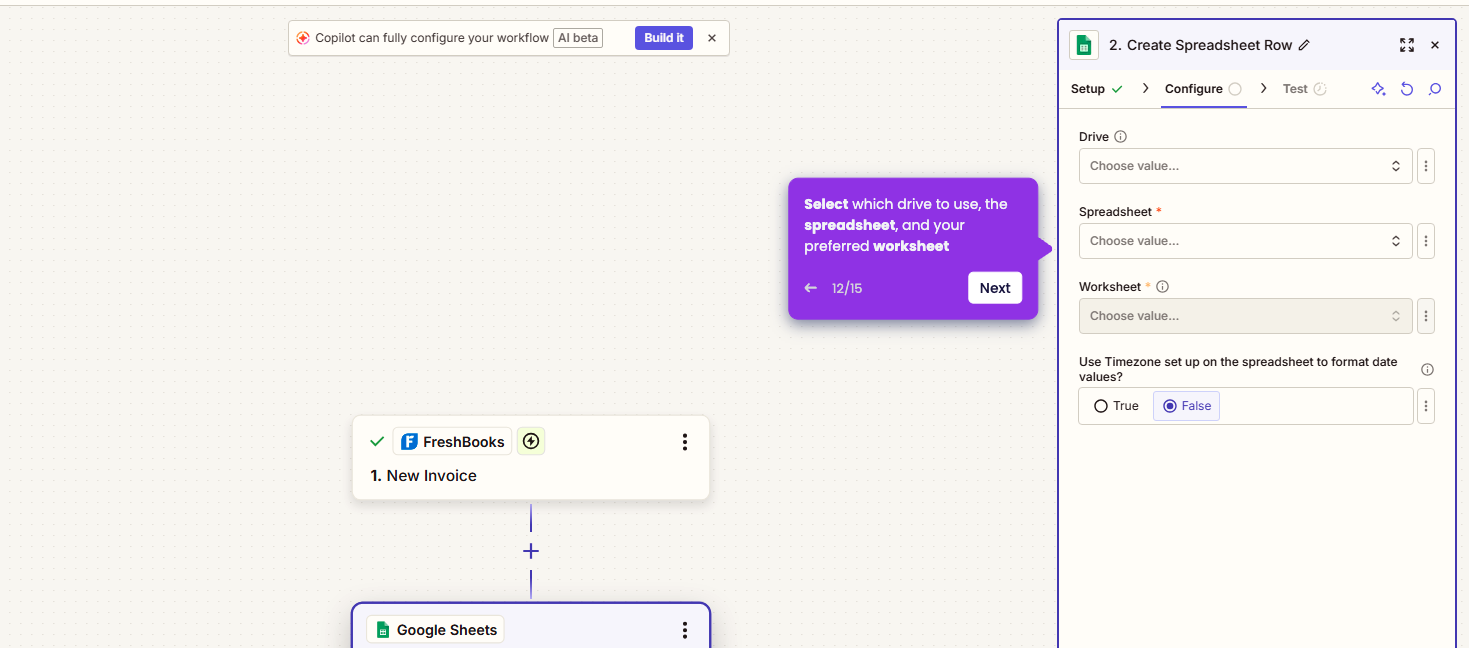1469x648 pixels.
Task: Click the undo/refresh arrow icon in panel
Action: (1407, 89)
